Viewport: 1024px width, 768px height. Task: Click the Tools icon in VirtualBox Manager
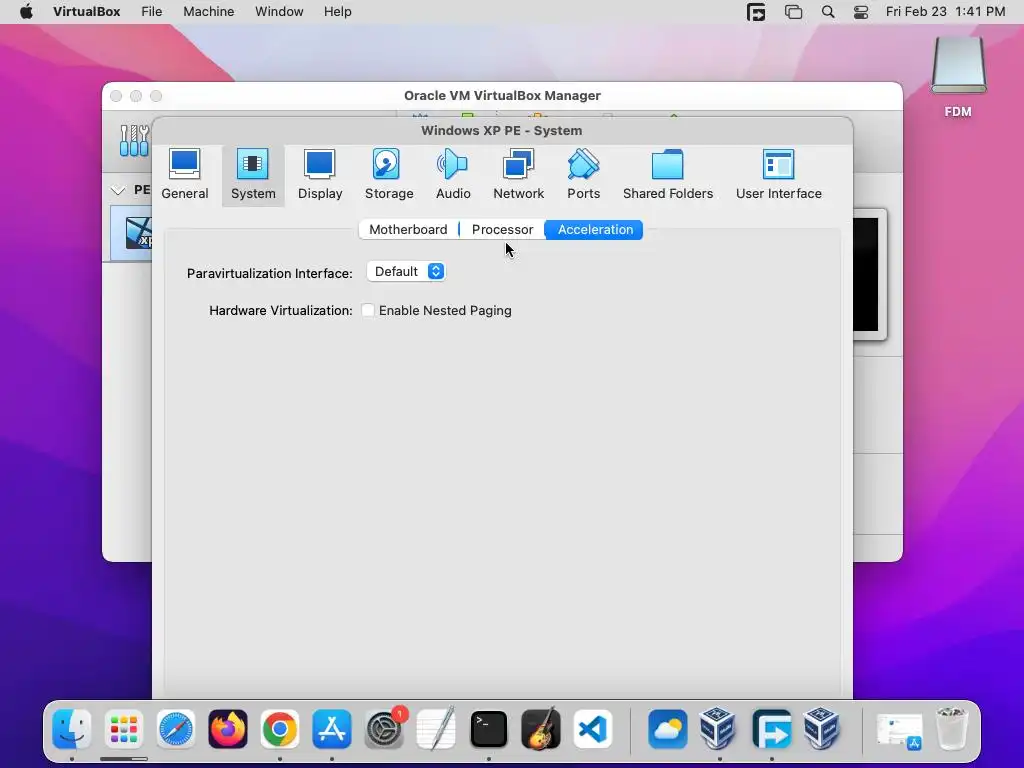(134, 140)
